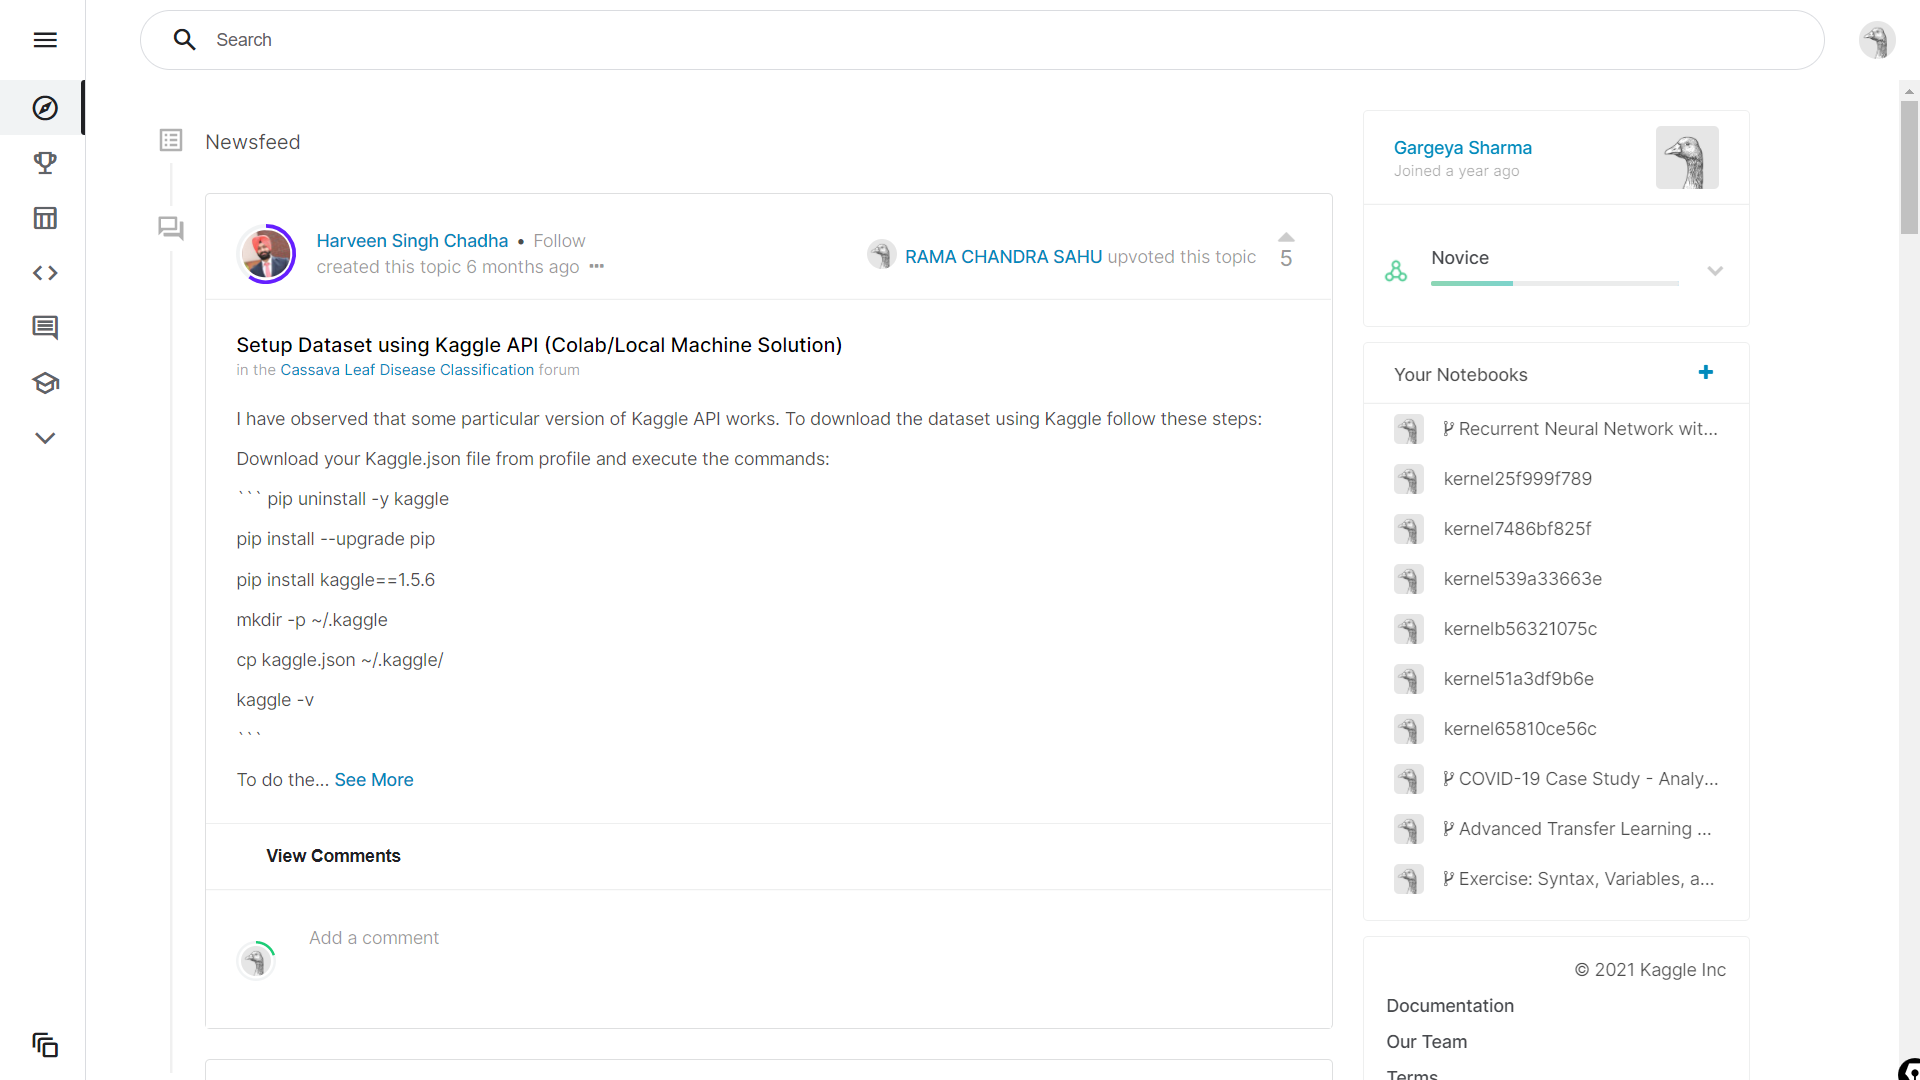
Task: Open Datasets table icon in sidebar
Action: (x=45, y=218)
